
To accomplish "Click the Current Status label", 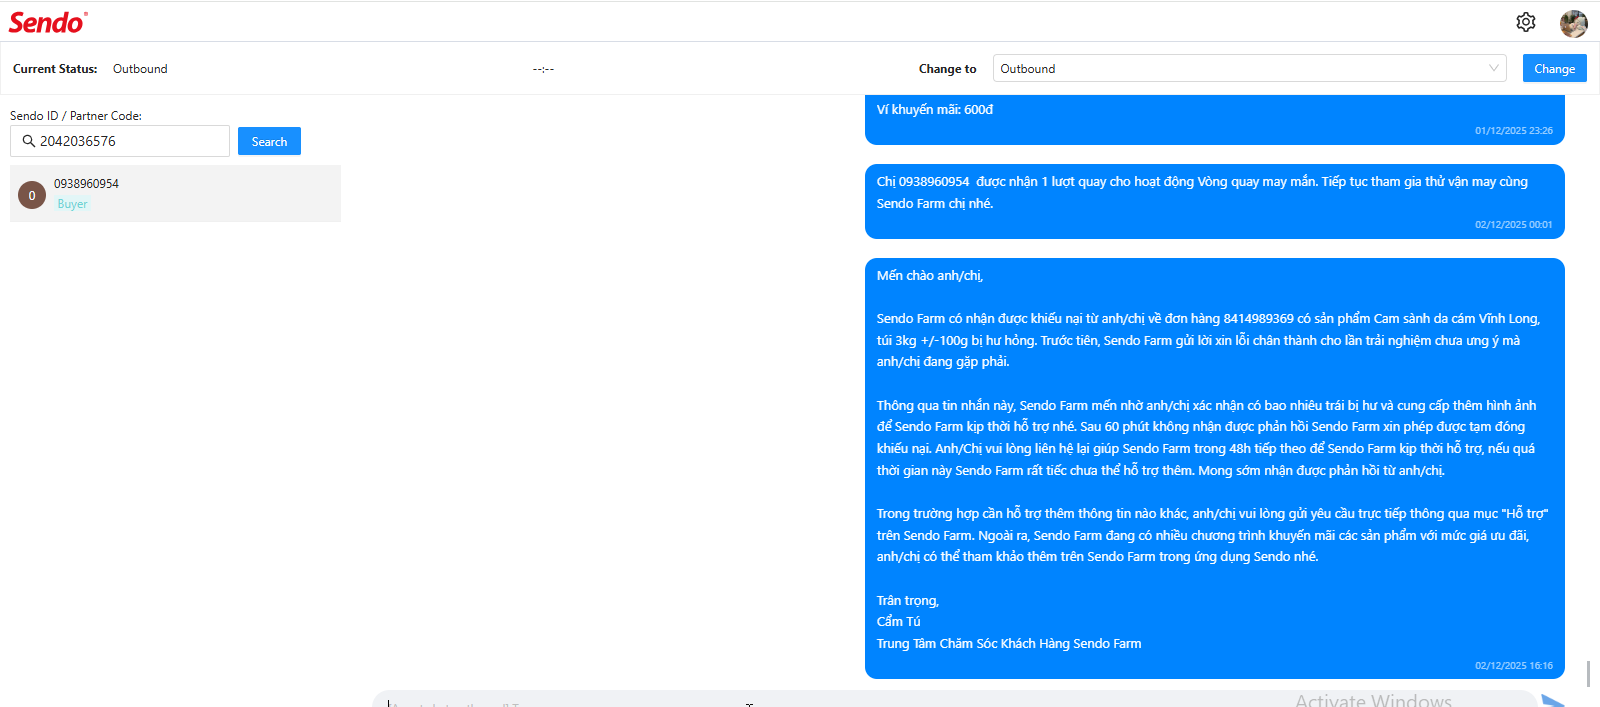I will click(55, 69).
